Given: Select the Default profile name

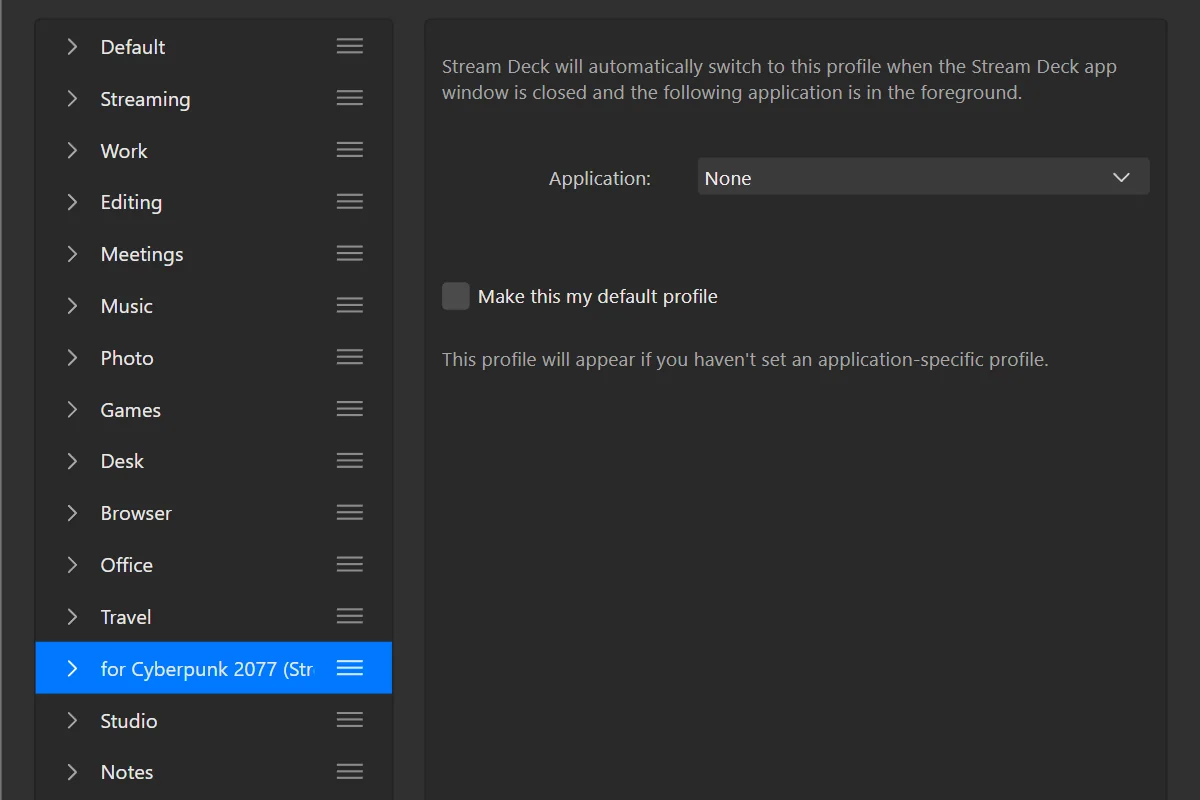Looking at the screenshot, I should click(133, 47).
